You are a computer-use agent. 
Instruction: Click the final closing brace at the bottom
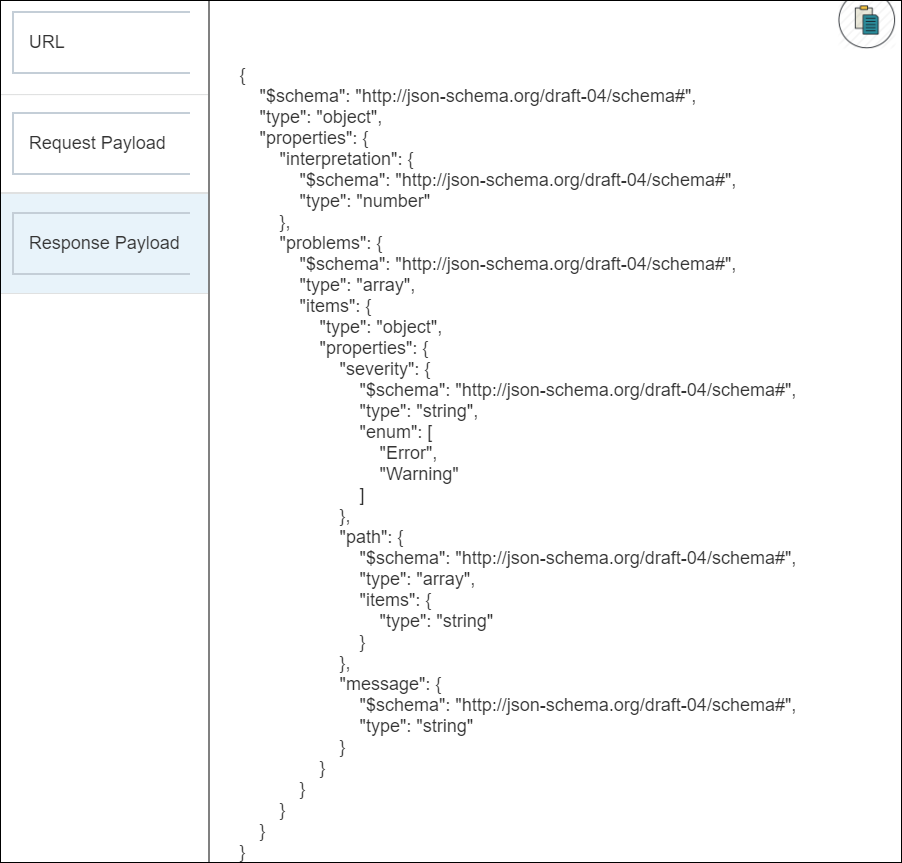click(x=240, y=852)
